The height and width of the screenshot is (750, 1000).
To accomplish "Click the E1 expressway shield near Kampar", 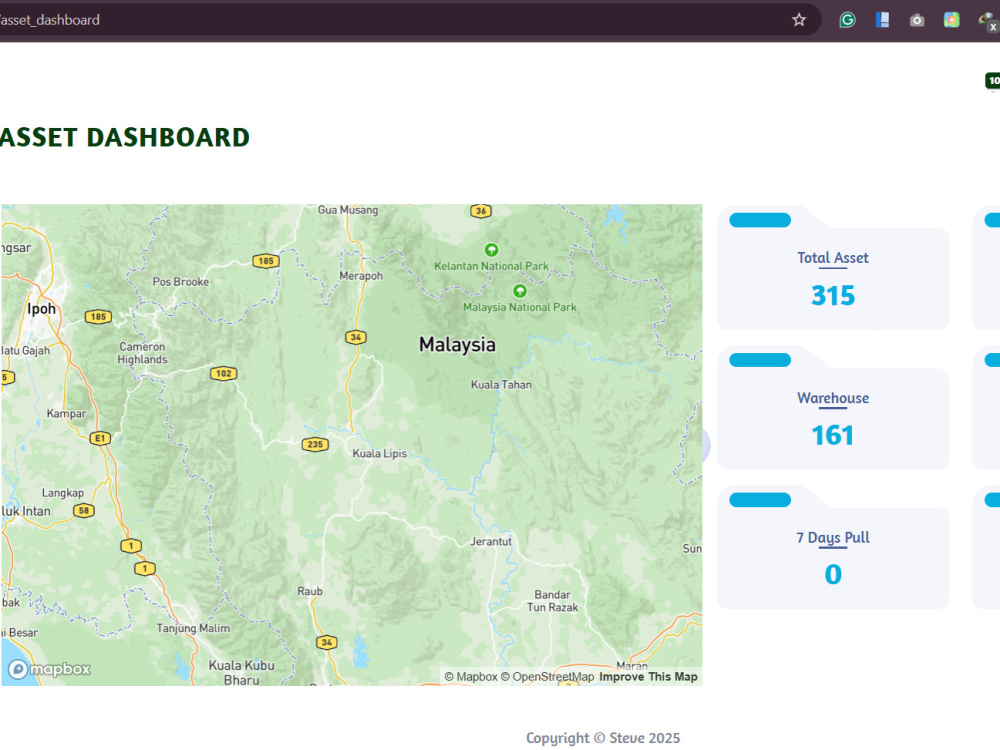I will (100, 438).
